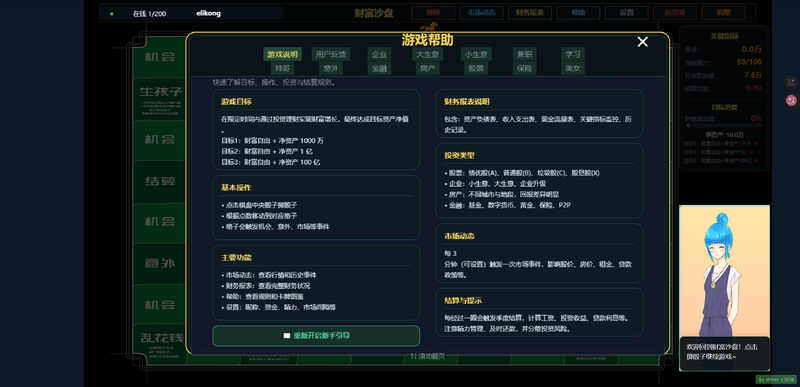Screen dimensions: 800x387
Task: Select the 游戏说明 tab
Action: 283,54
